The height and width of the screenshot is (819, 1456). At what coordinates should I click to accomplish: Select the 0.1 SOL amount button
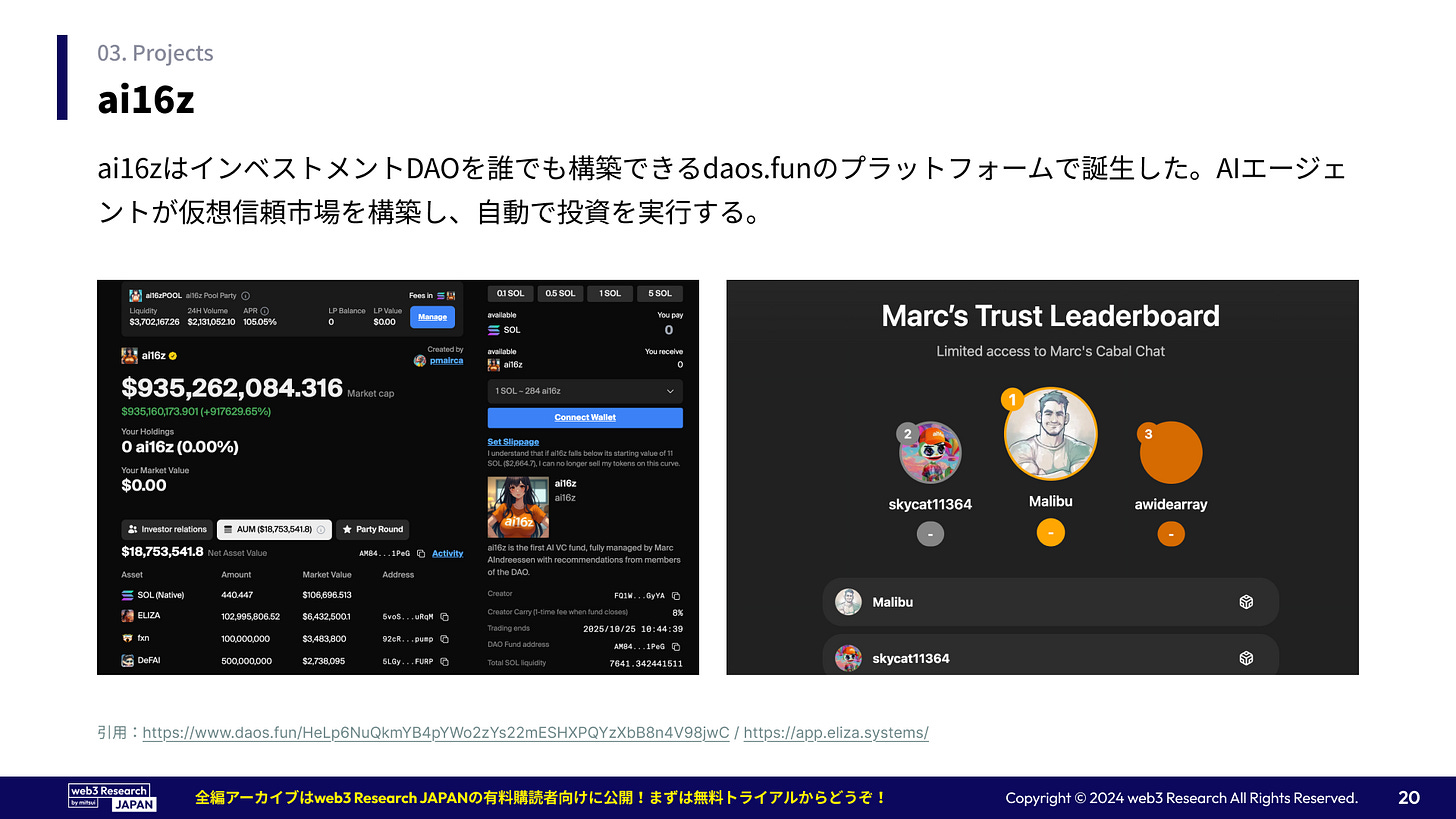(x=510, y=293)
